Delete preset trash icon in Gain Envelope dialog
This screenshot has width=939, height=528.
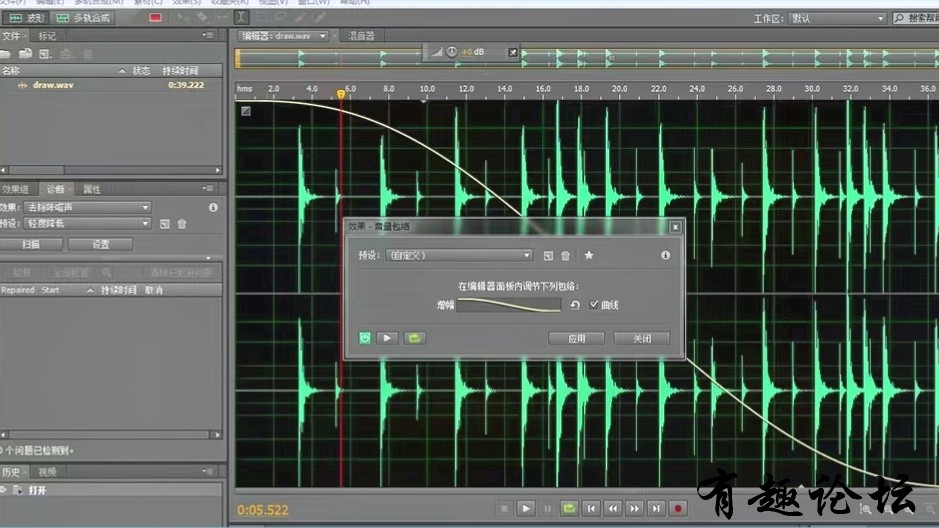click(x=565, y=256)
